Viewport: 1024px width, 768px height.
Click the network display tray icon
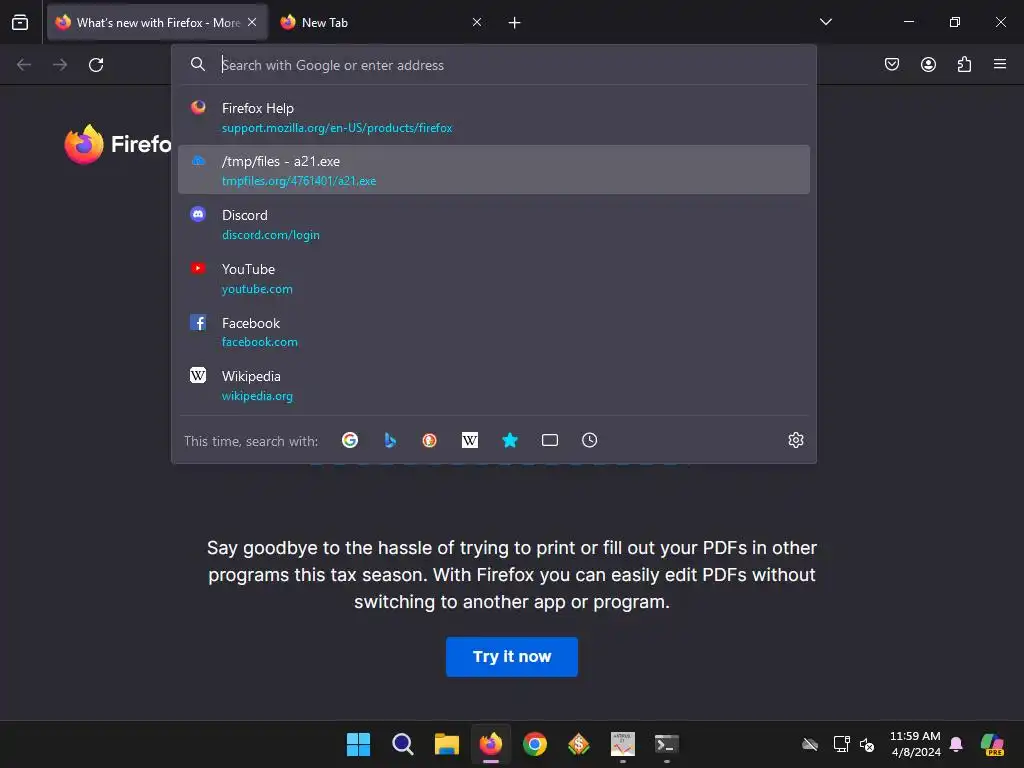(x=841, y=744)
